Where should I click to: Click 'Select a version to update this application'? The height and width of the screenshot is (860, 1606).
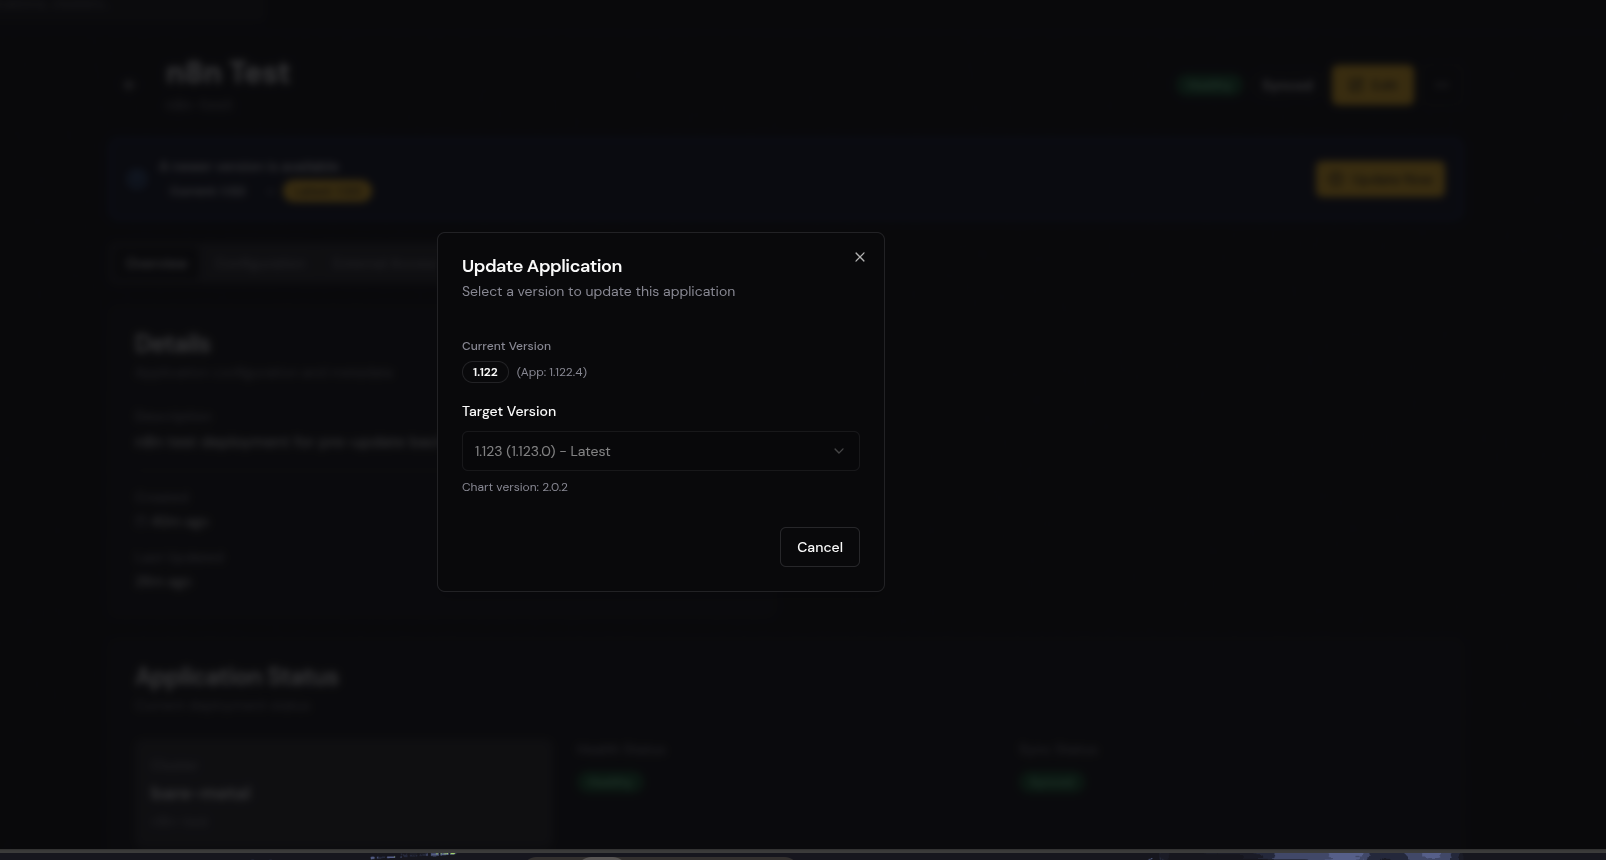[598, 291]
